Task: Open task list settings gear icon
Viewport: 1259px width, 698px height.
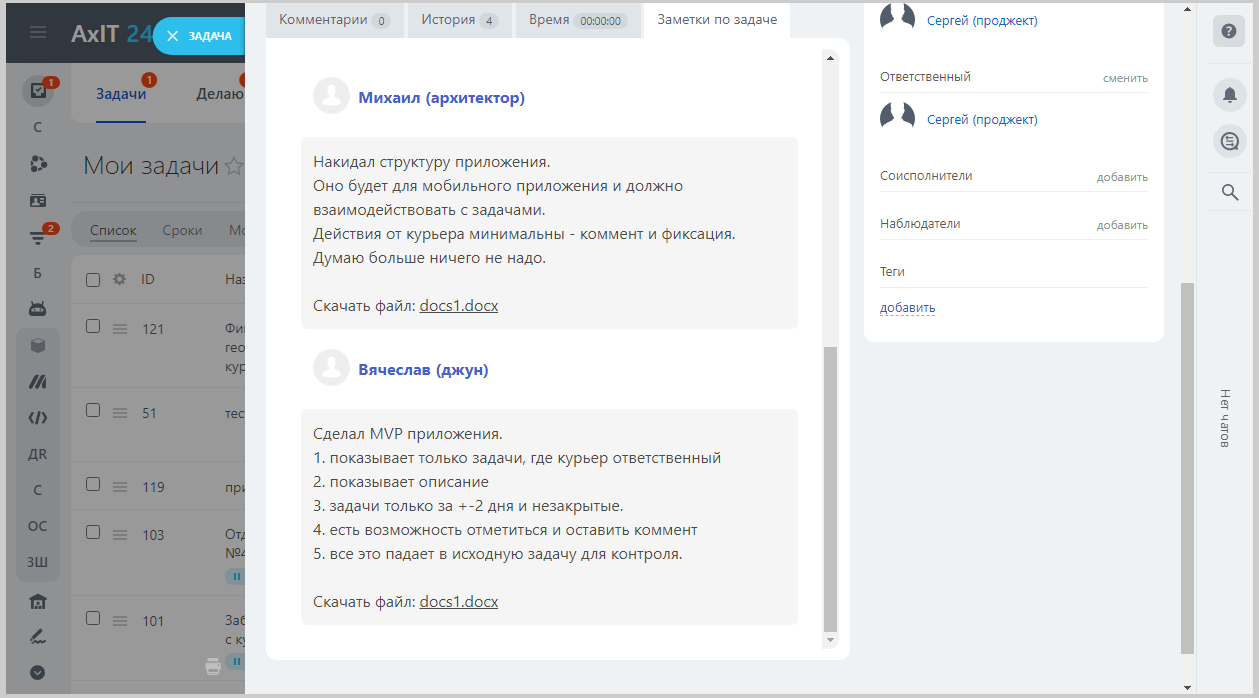Action: [x=119, y=280]
